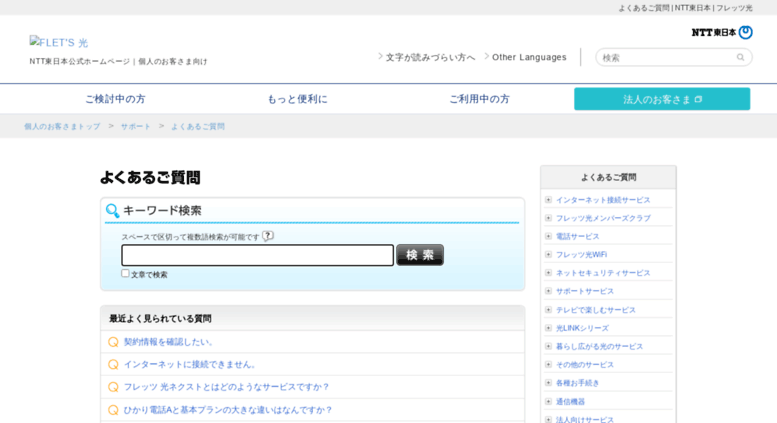777x423 pixels.
Task: Click the NTT東日本 logo
Action: [x=722, y=32]
